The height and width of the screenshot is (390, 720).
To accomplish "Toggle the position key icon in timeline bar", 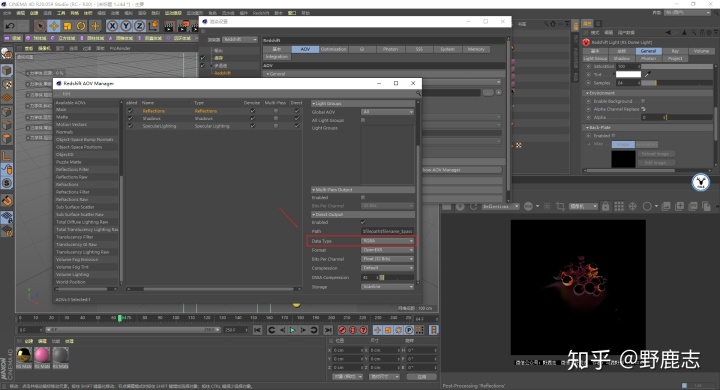I will (x=377, y=330).
